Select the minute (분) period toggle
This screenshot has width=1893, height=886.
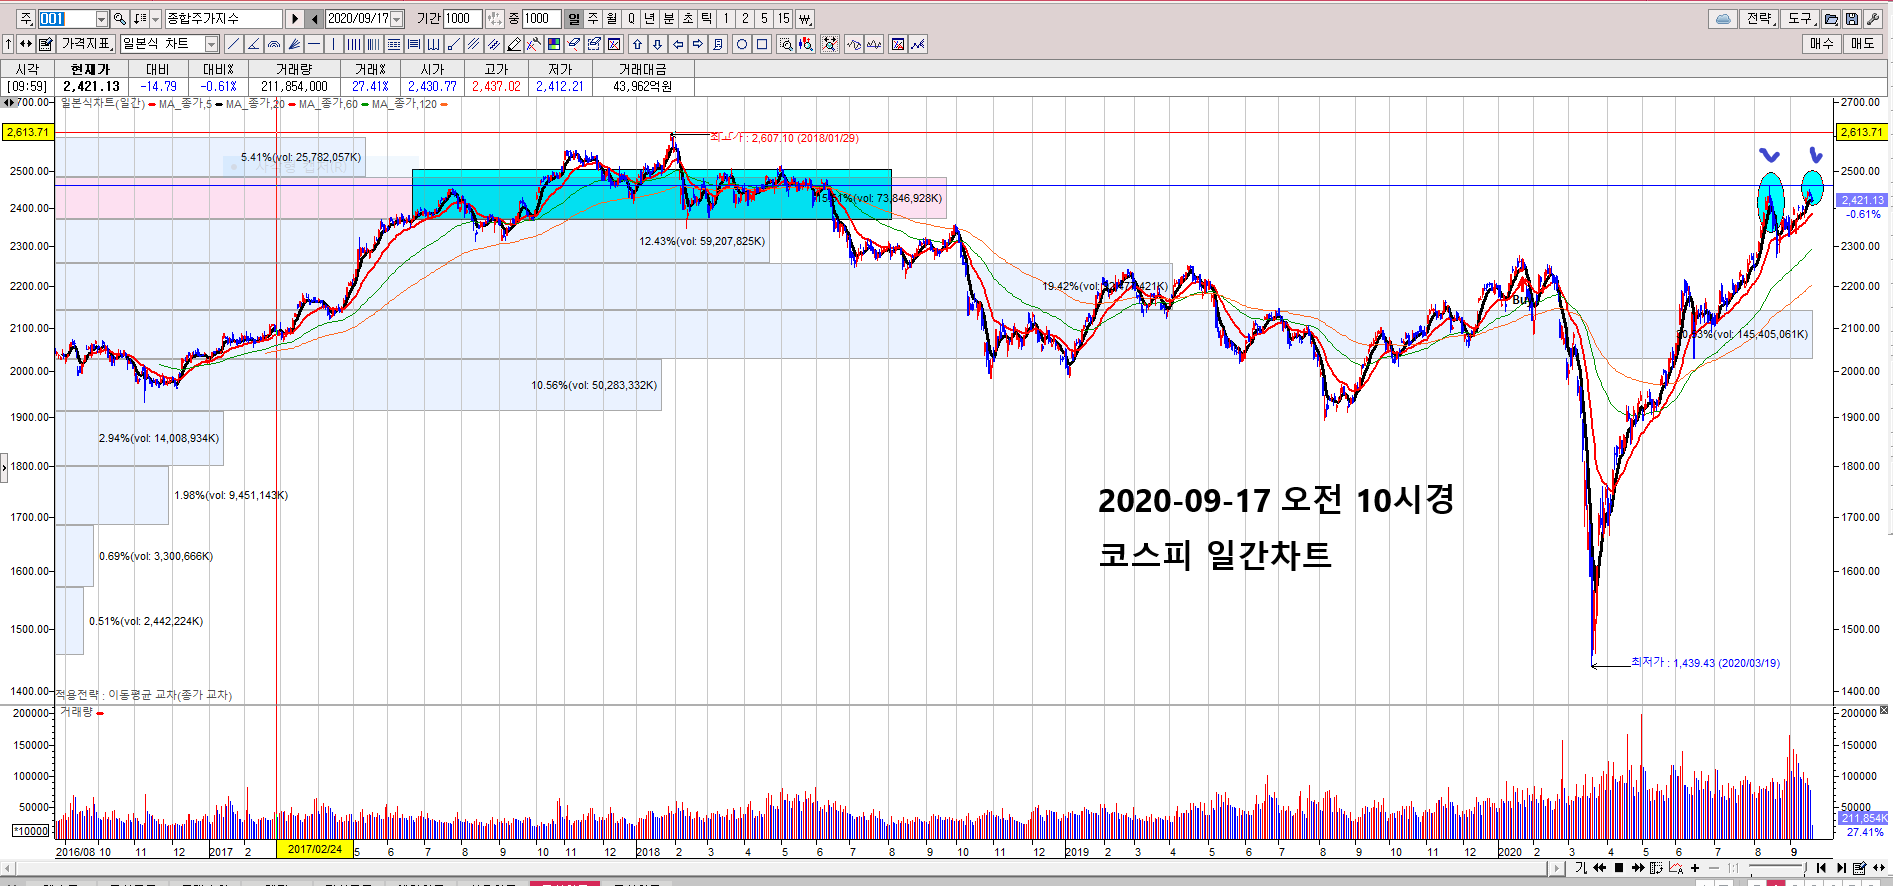(x=669, y=19)
